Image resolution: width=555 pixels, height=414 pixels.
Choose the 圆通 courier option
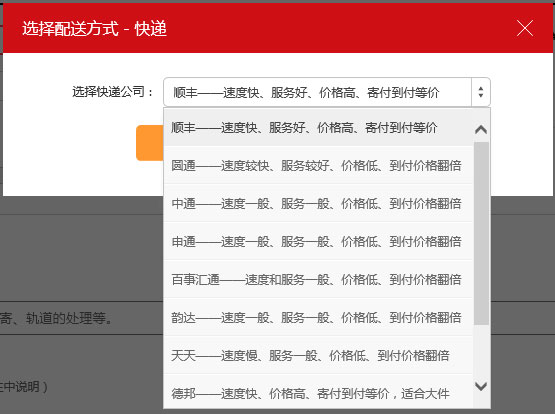pos(318,166)
